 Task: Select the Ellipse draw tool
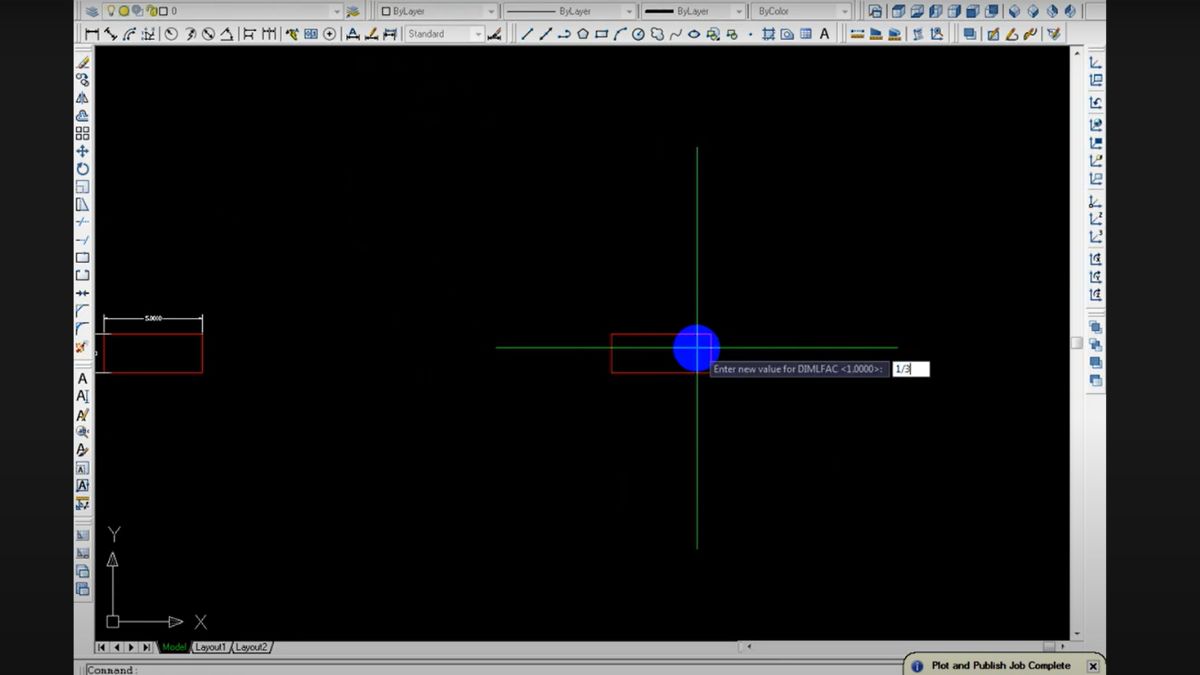(694, 34)
